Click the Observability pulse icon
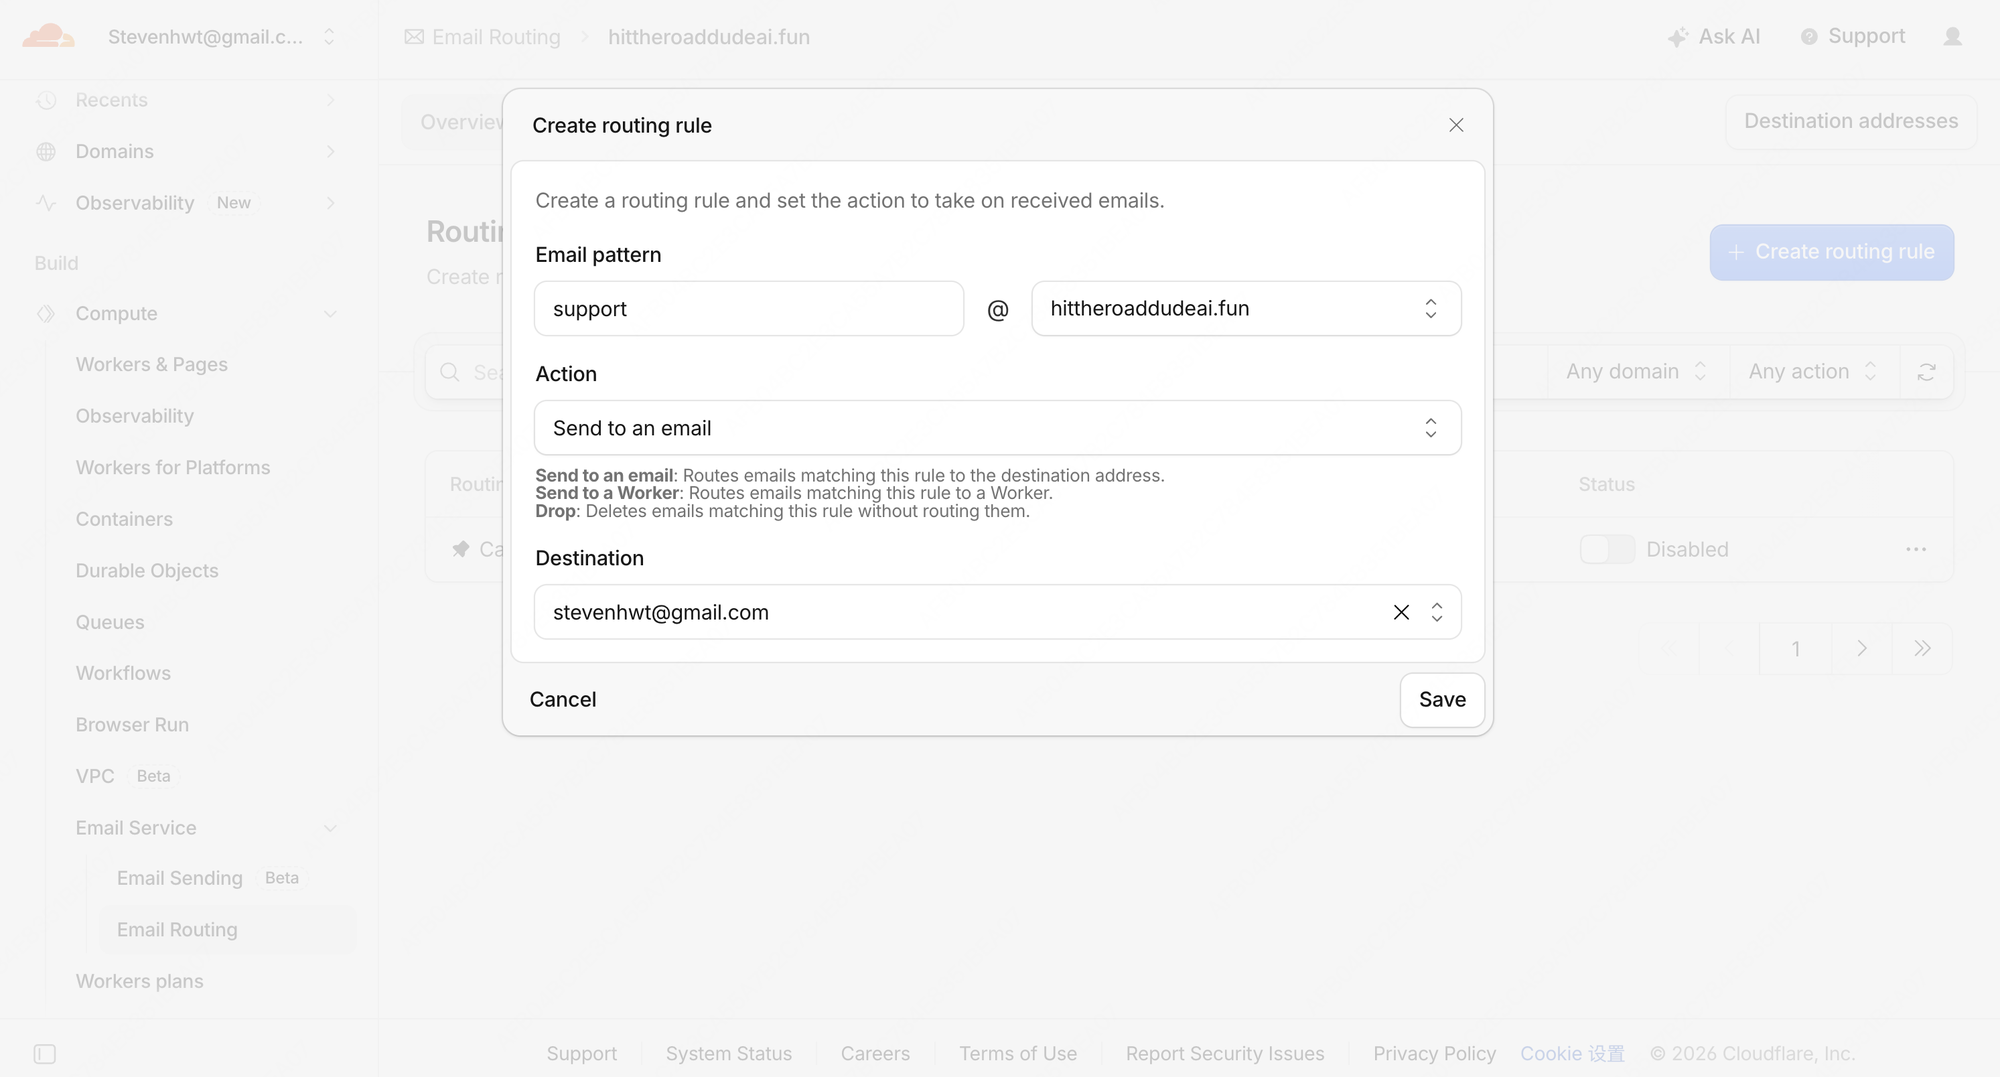2000x1077 pixels. click(x=46, y=203)
